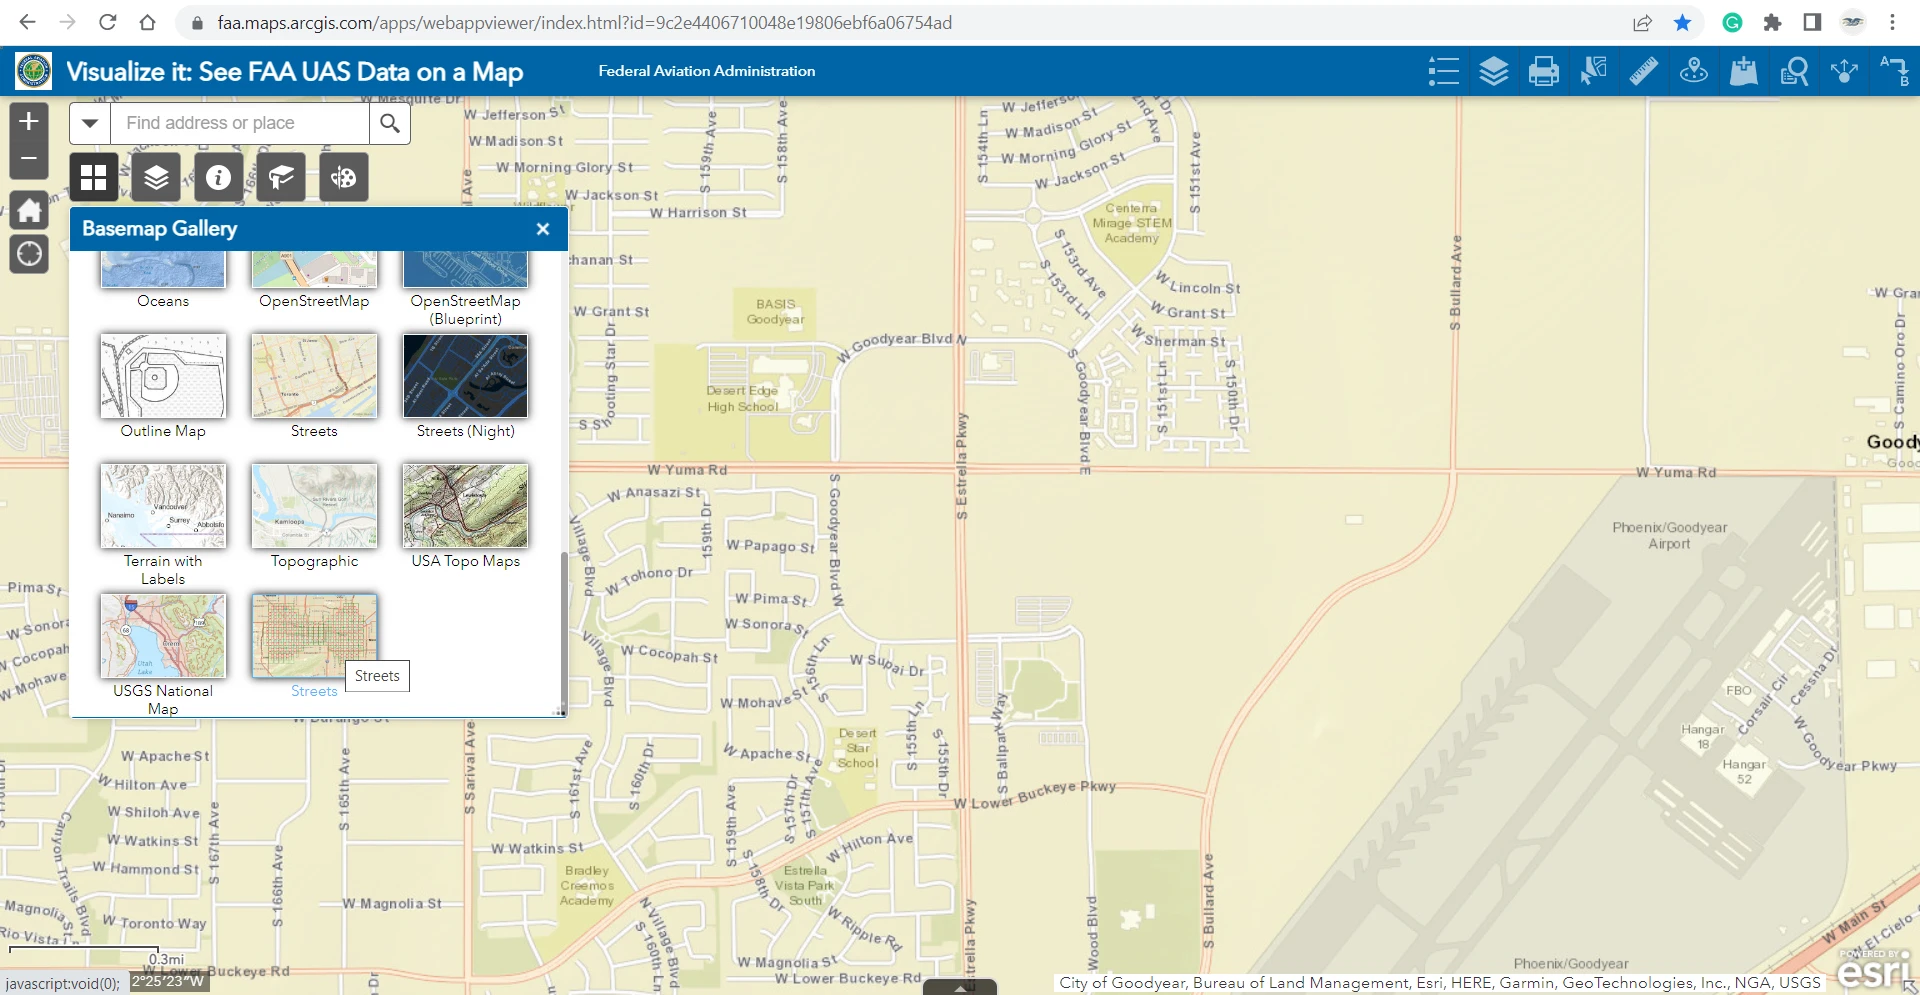Open the Print widget
Image resolution: width=1920 pixels, height=995 pixels.
[x=1543, y=71]
